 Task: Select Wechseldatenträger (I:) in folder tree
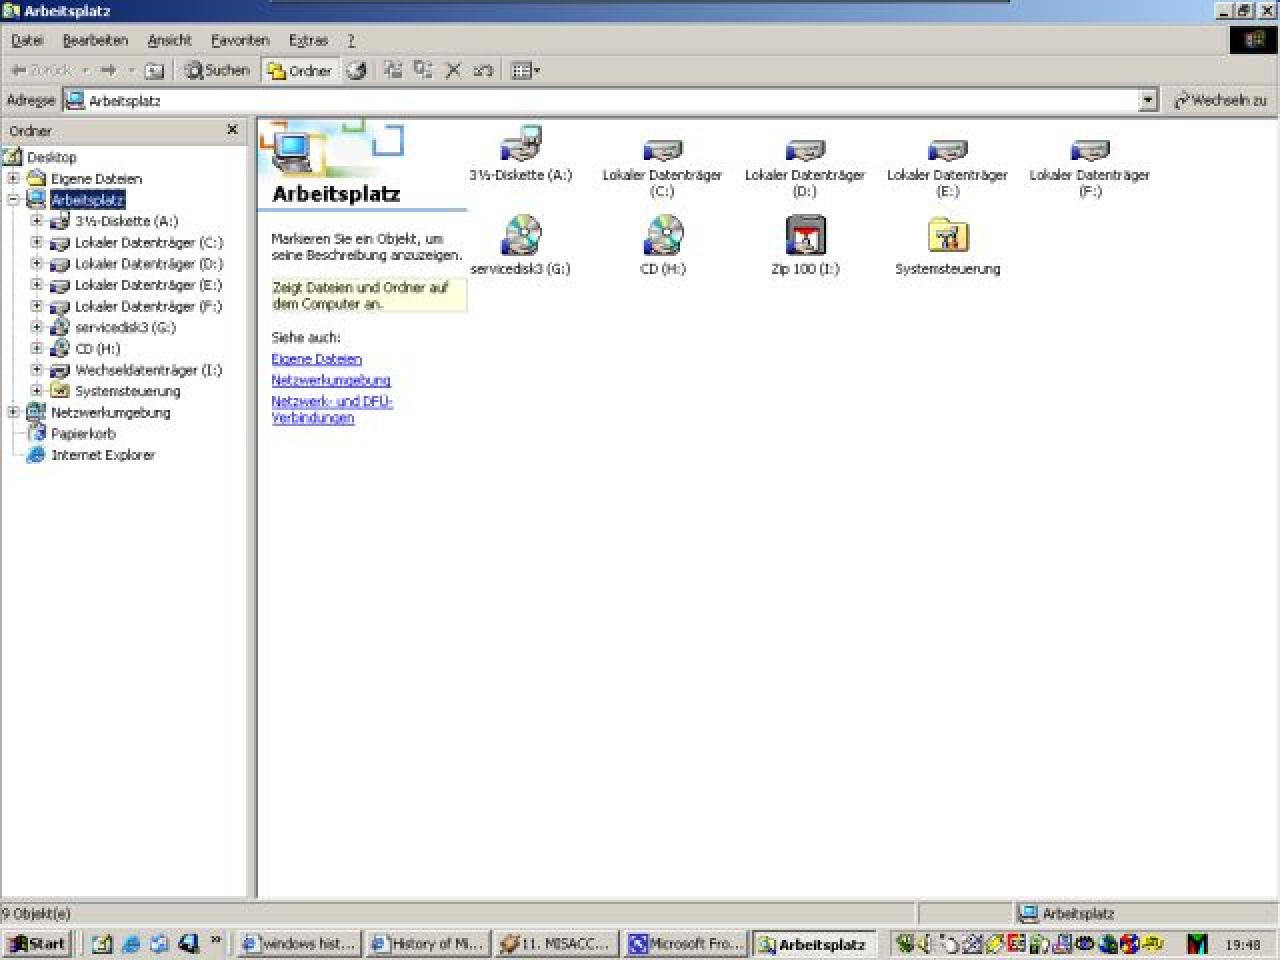pos(148,370)
